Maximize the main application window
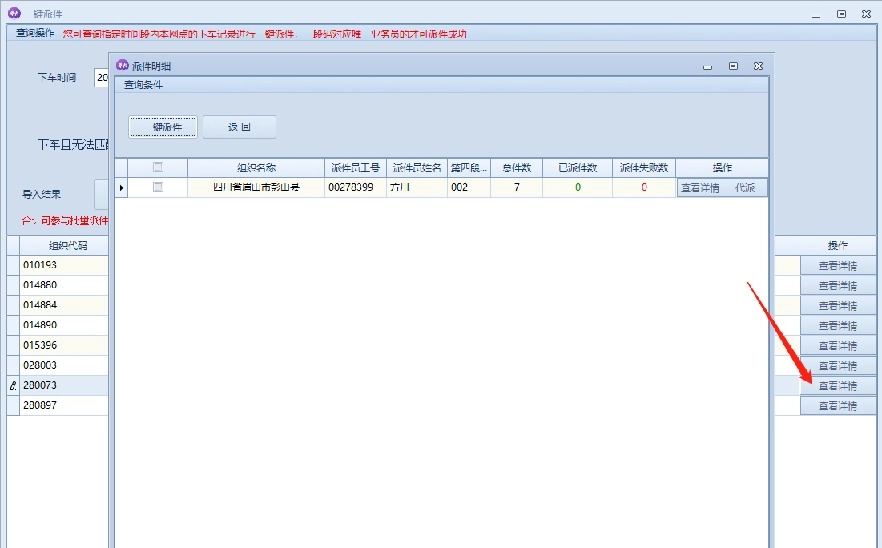The height and width of the screenshot is (548, 882). click(x=841, y=13)
